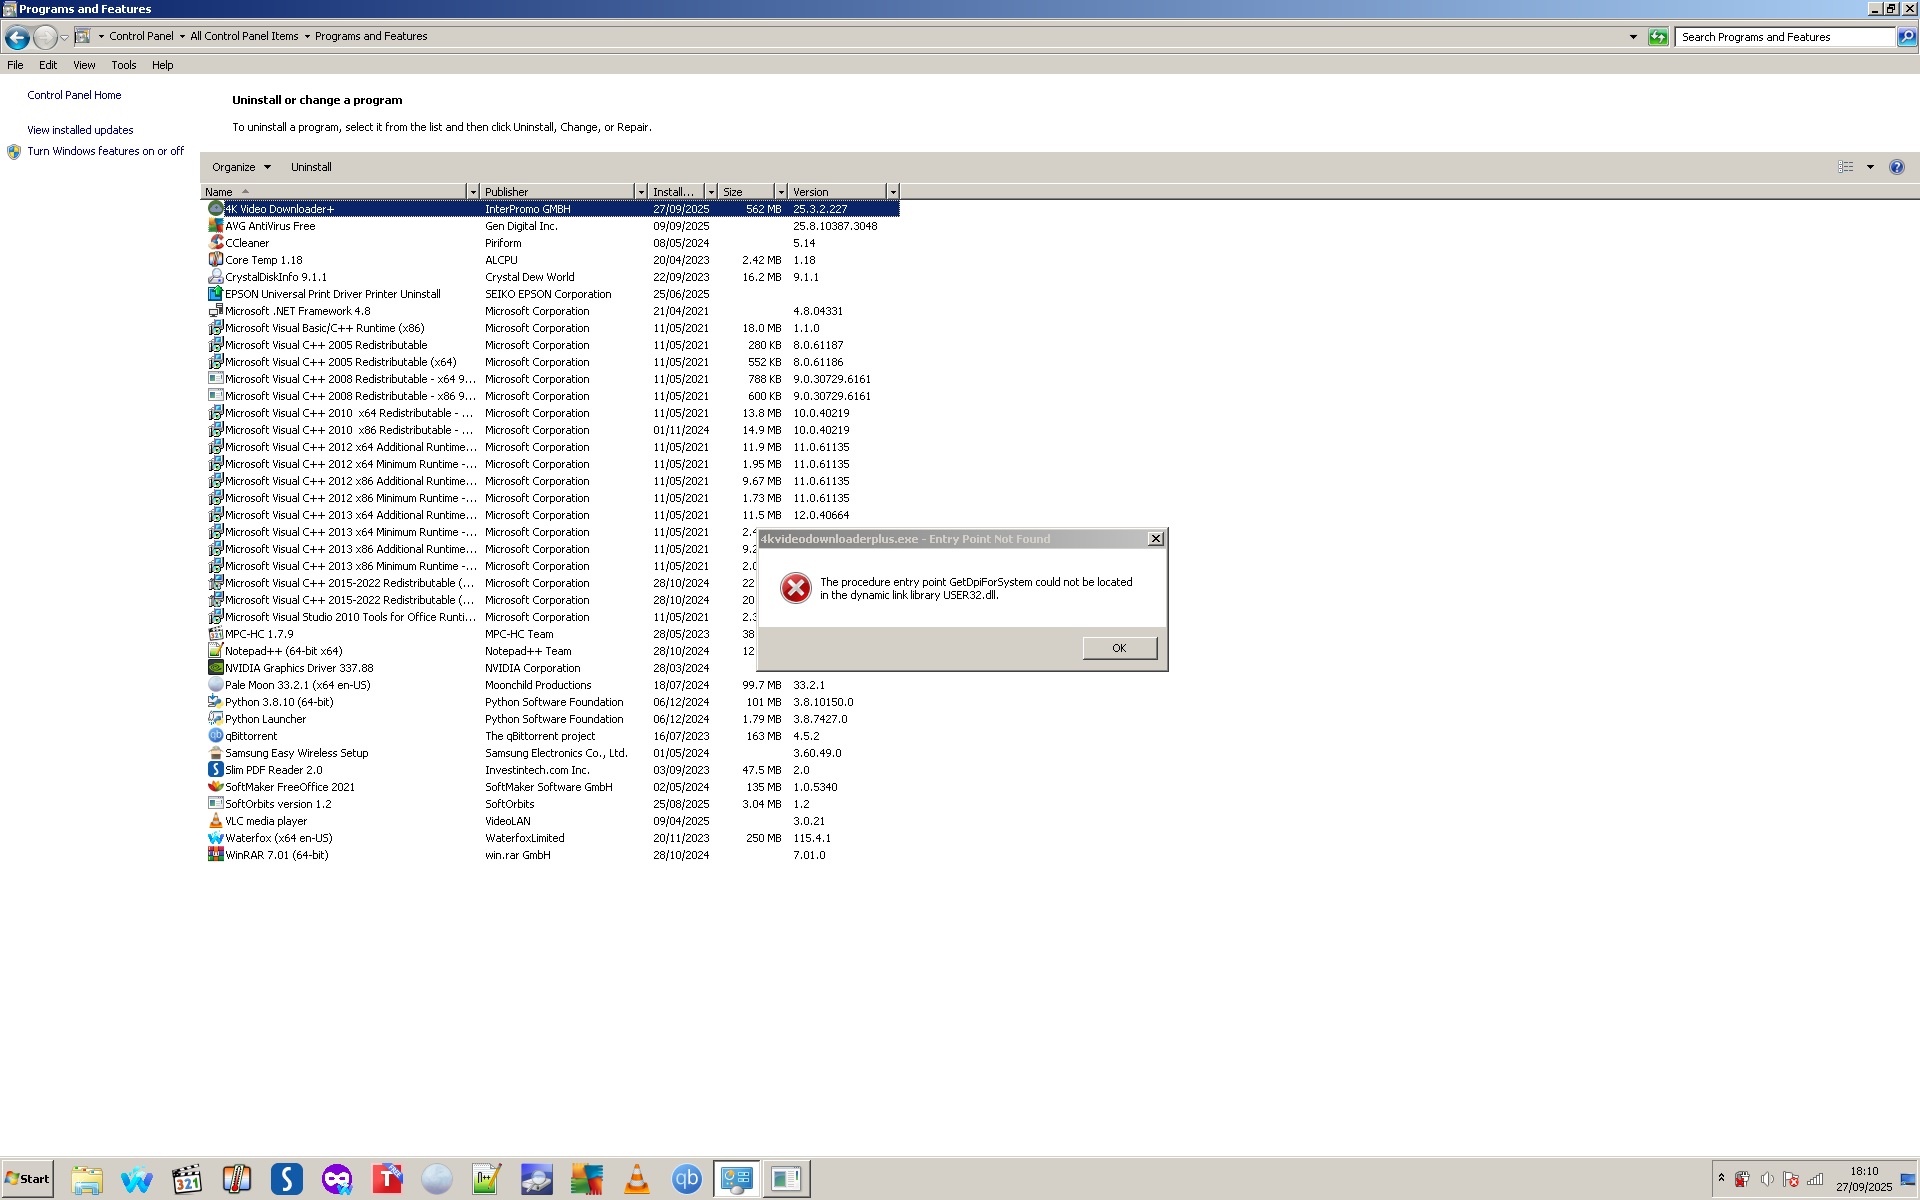Click the Help question mark icon
Viewport: 1920px width, 1200px height.
[x=1896, y=167]
